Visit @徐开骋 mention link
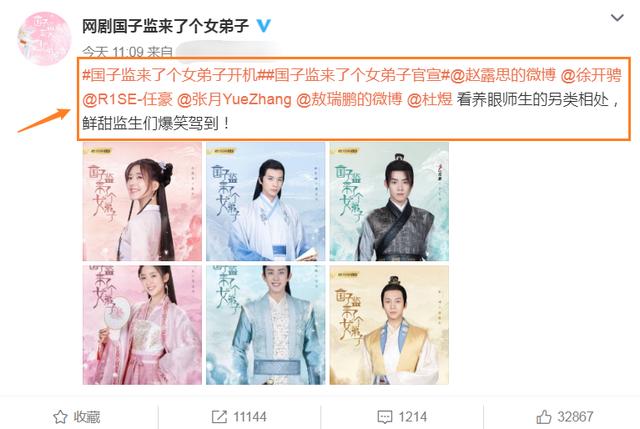Image resolution: width=640 pixels, height=429 pixels. (591, 76)
